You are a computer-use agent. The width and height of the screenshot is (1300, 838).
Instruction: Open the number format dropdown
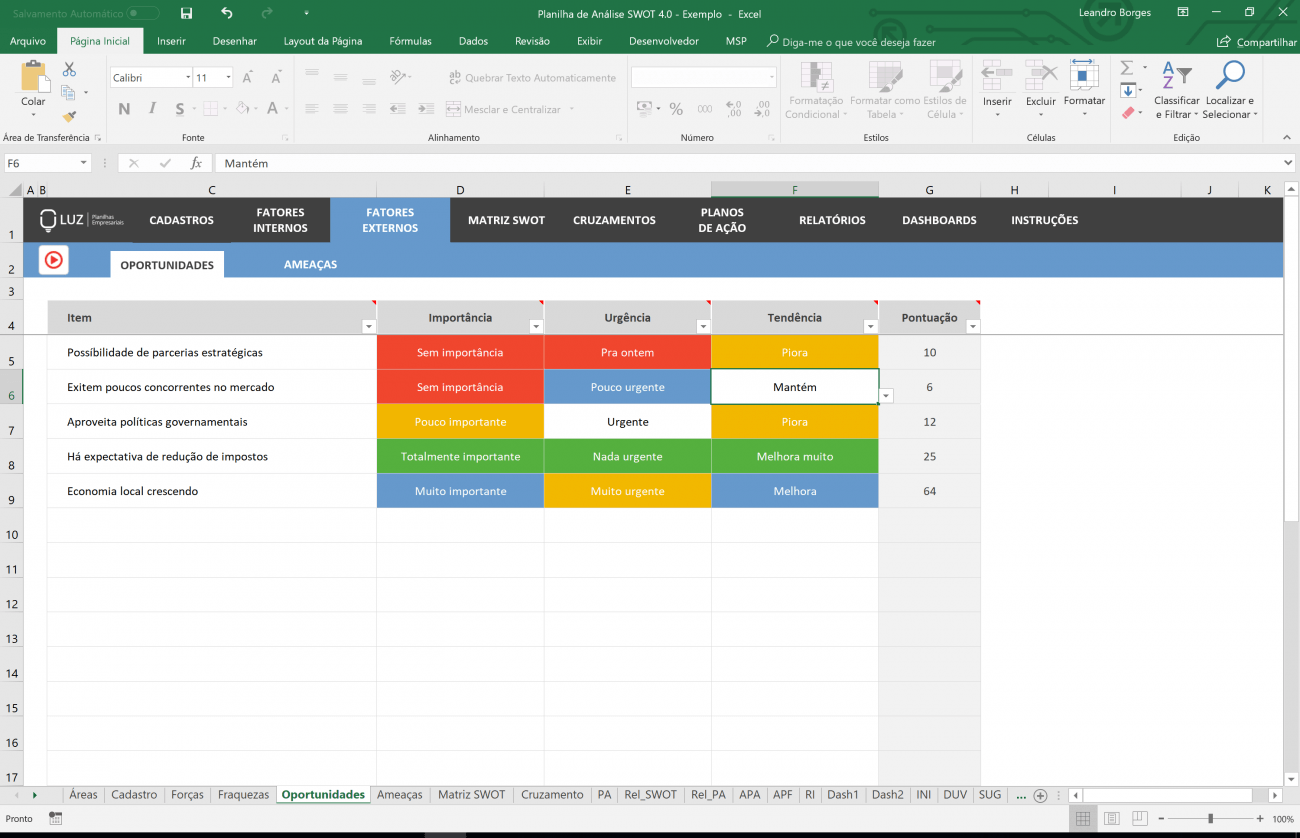tap(771, 77)
